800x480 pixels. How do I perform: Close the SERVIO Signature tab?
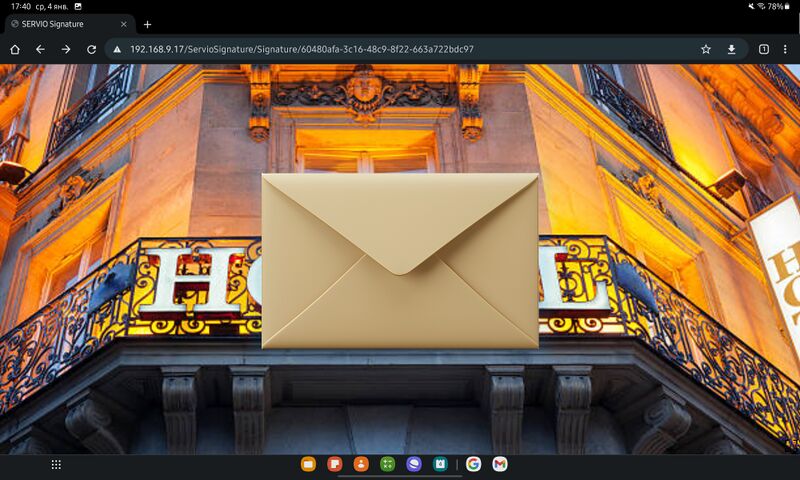coord(124,24)
